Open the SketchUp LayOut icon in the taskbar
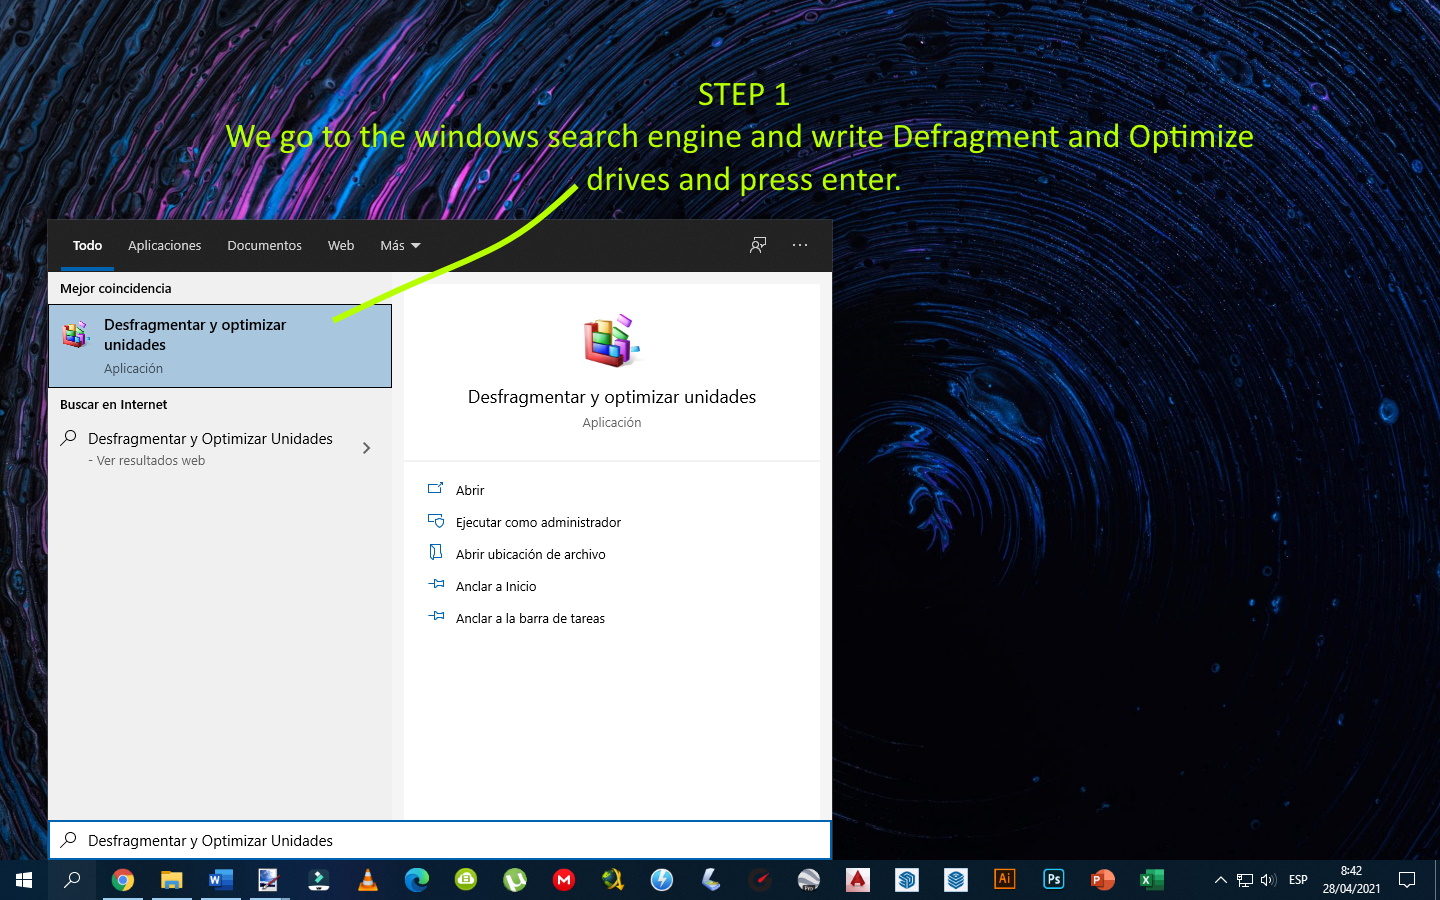1440x900 pixels. point(955,880)
